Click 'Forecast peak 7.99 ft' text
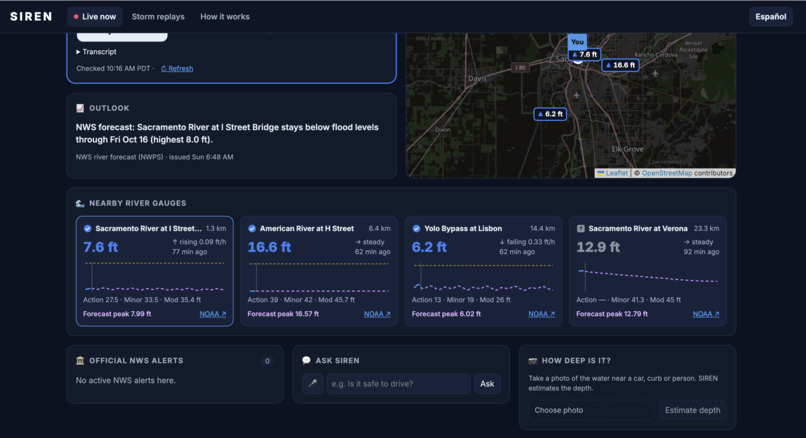 click(x=117, y=314)
